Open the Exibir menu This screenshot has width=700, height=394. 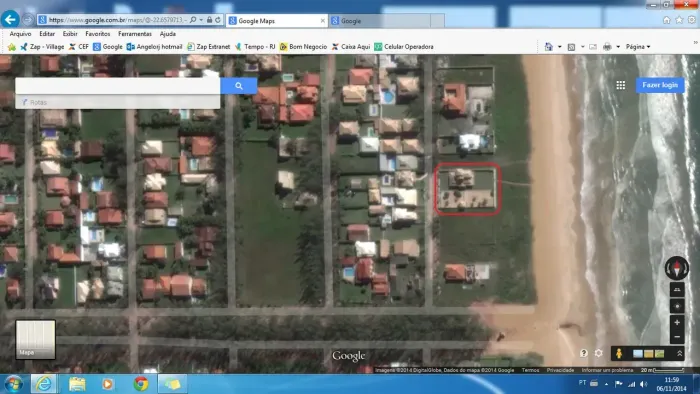(70, 34)
